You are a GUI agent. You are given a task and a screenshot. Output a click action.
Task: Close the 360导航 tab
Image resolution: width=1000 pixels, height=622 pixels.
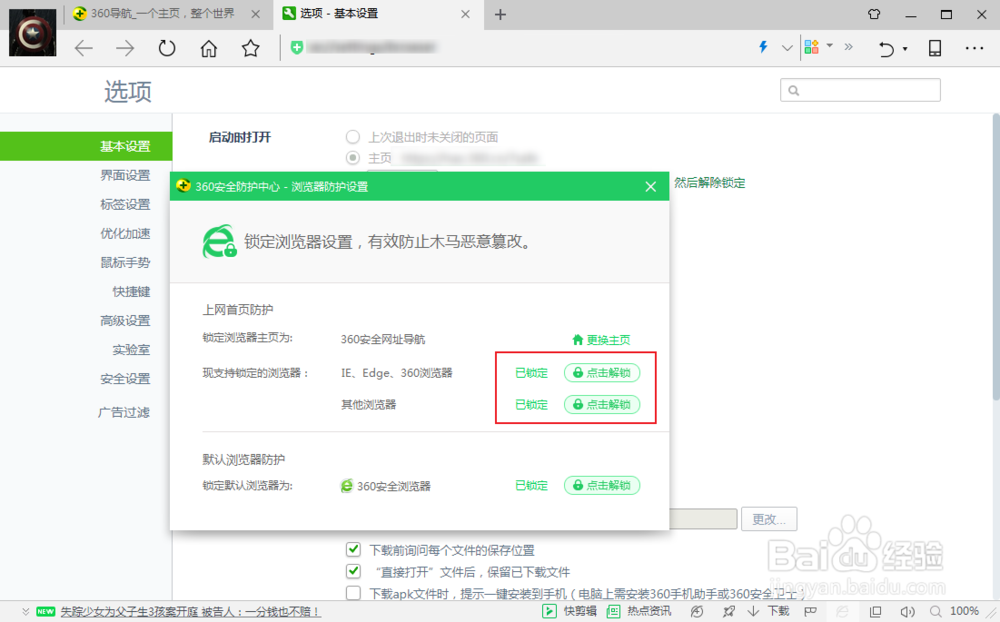tap(255, 14)
